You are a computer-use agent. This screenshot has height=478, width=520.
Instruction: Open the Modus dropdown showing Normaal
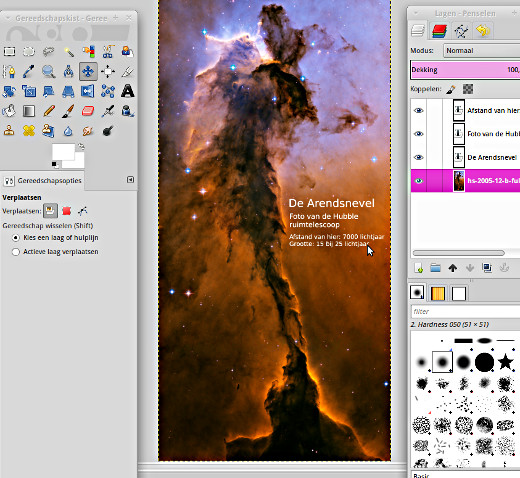[481, 51]
